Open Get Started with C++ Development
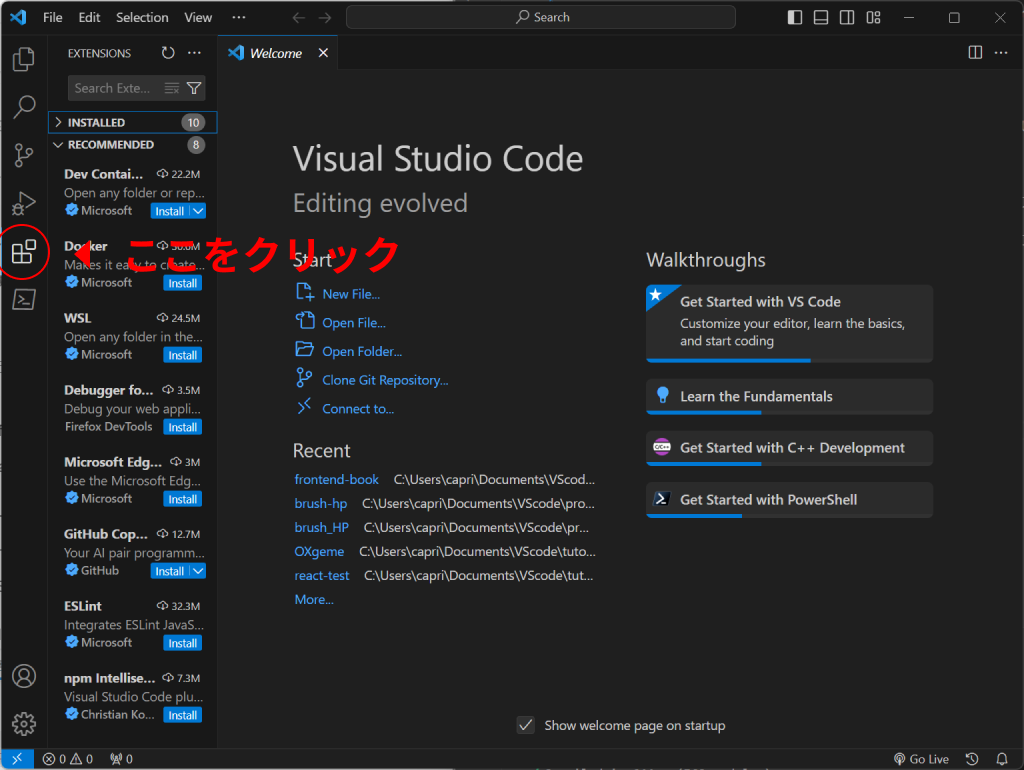The width and height of the screenshot is (1024, 770). (789, 448)
